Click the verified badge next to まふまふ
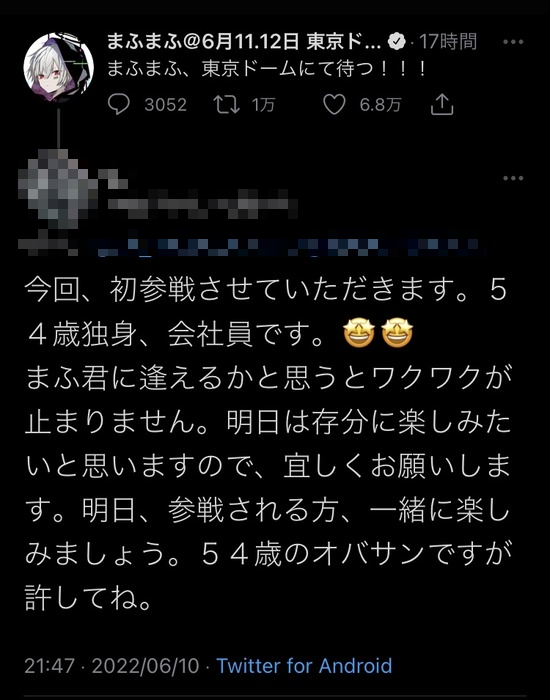 396,42
